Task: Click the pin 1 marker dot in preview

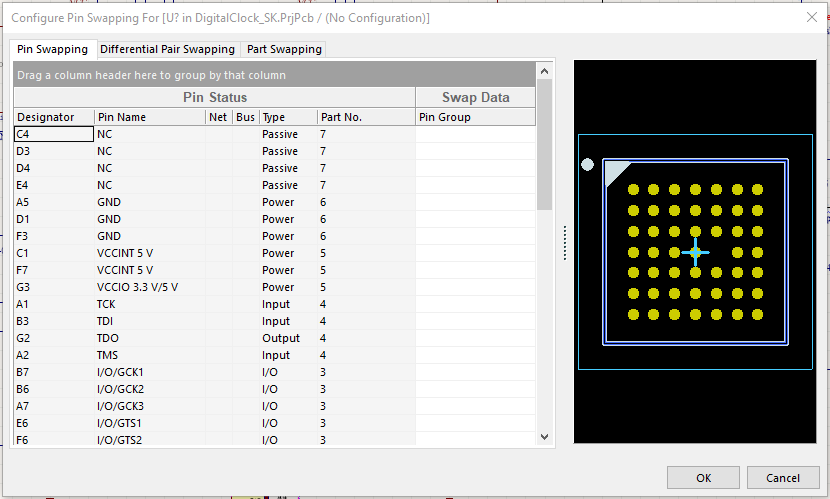Action: pos(588,165)
